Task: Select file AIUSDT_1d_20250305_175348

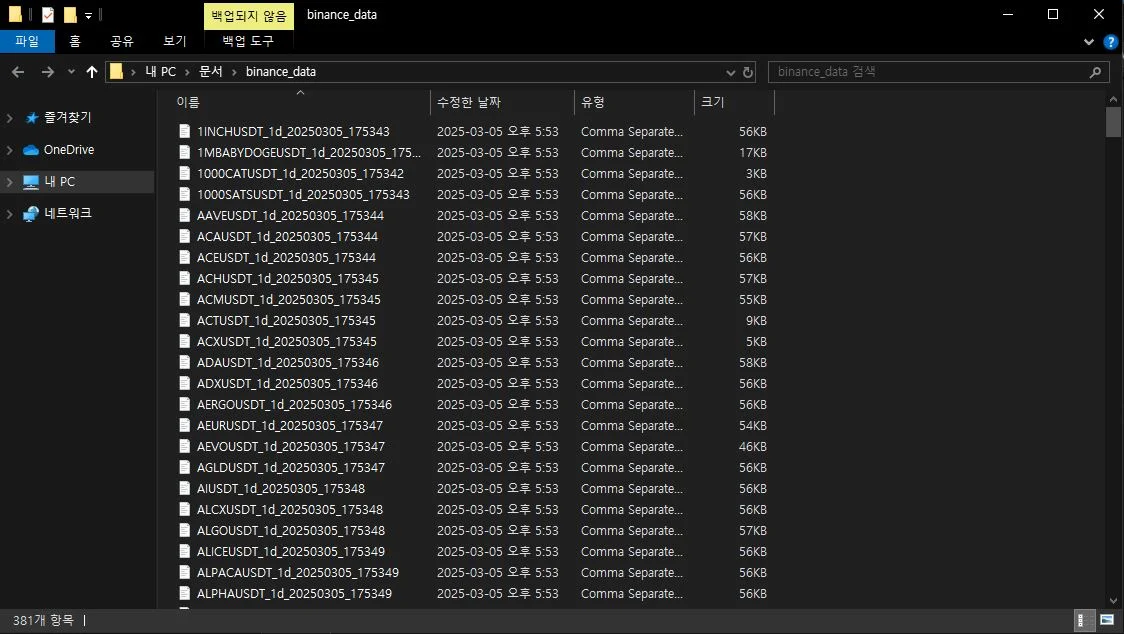Action: click(281, 488)
